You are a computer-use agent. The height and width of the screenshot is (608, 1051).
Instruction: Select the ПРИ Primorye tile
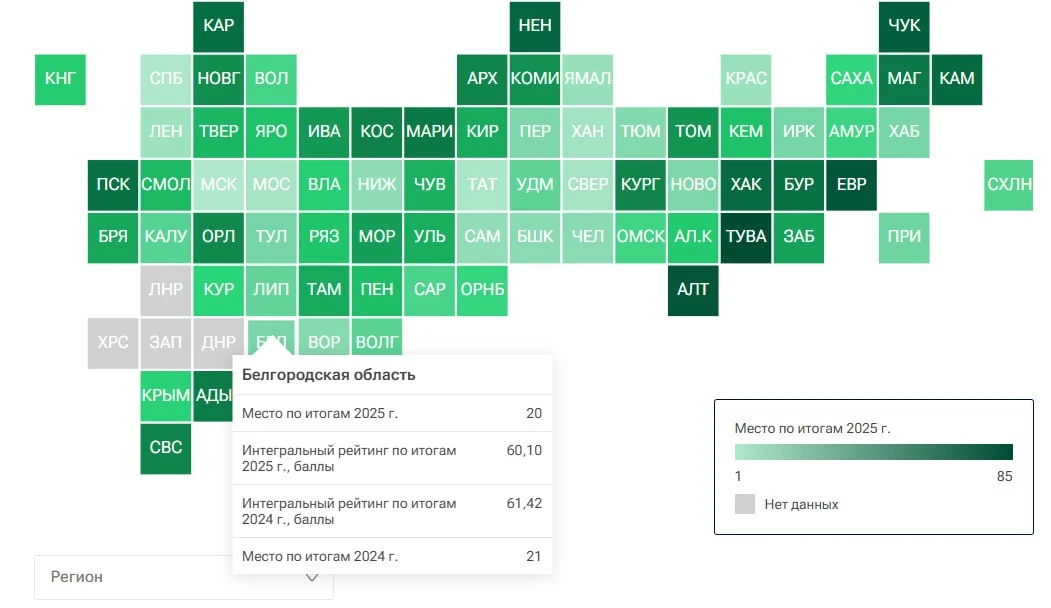click(x=904, y=237)
